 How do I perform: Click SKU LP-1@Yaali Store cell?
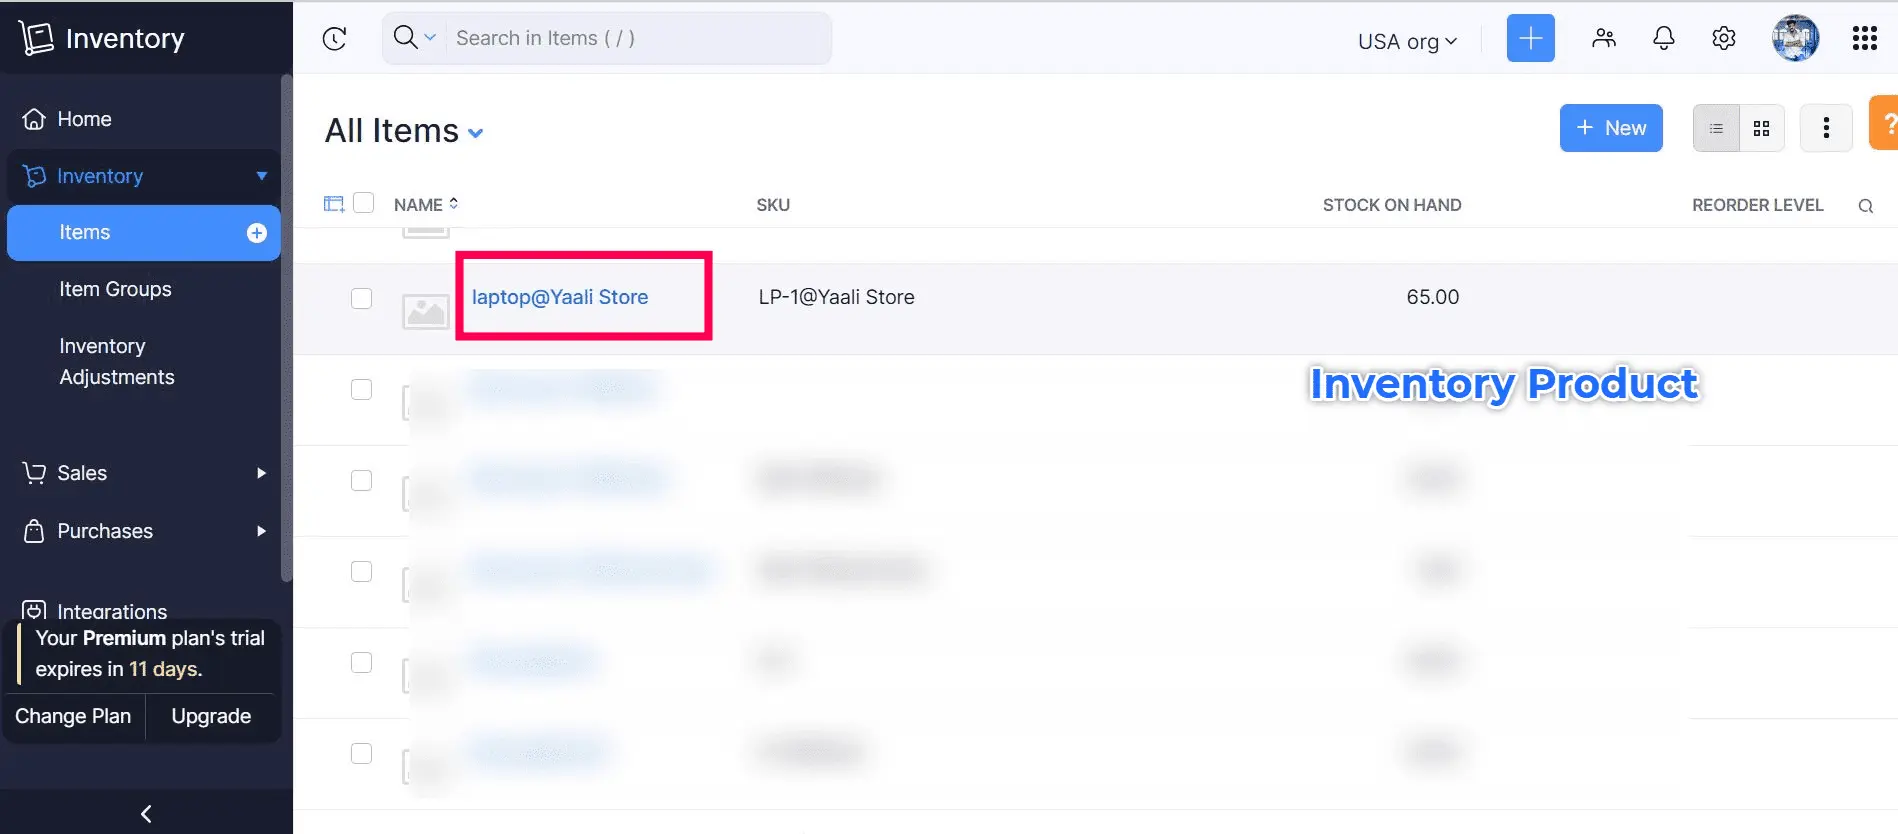(836, 297)
